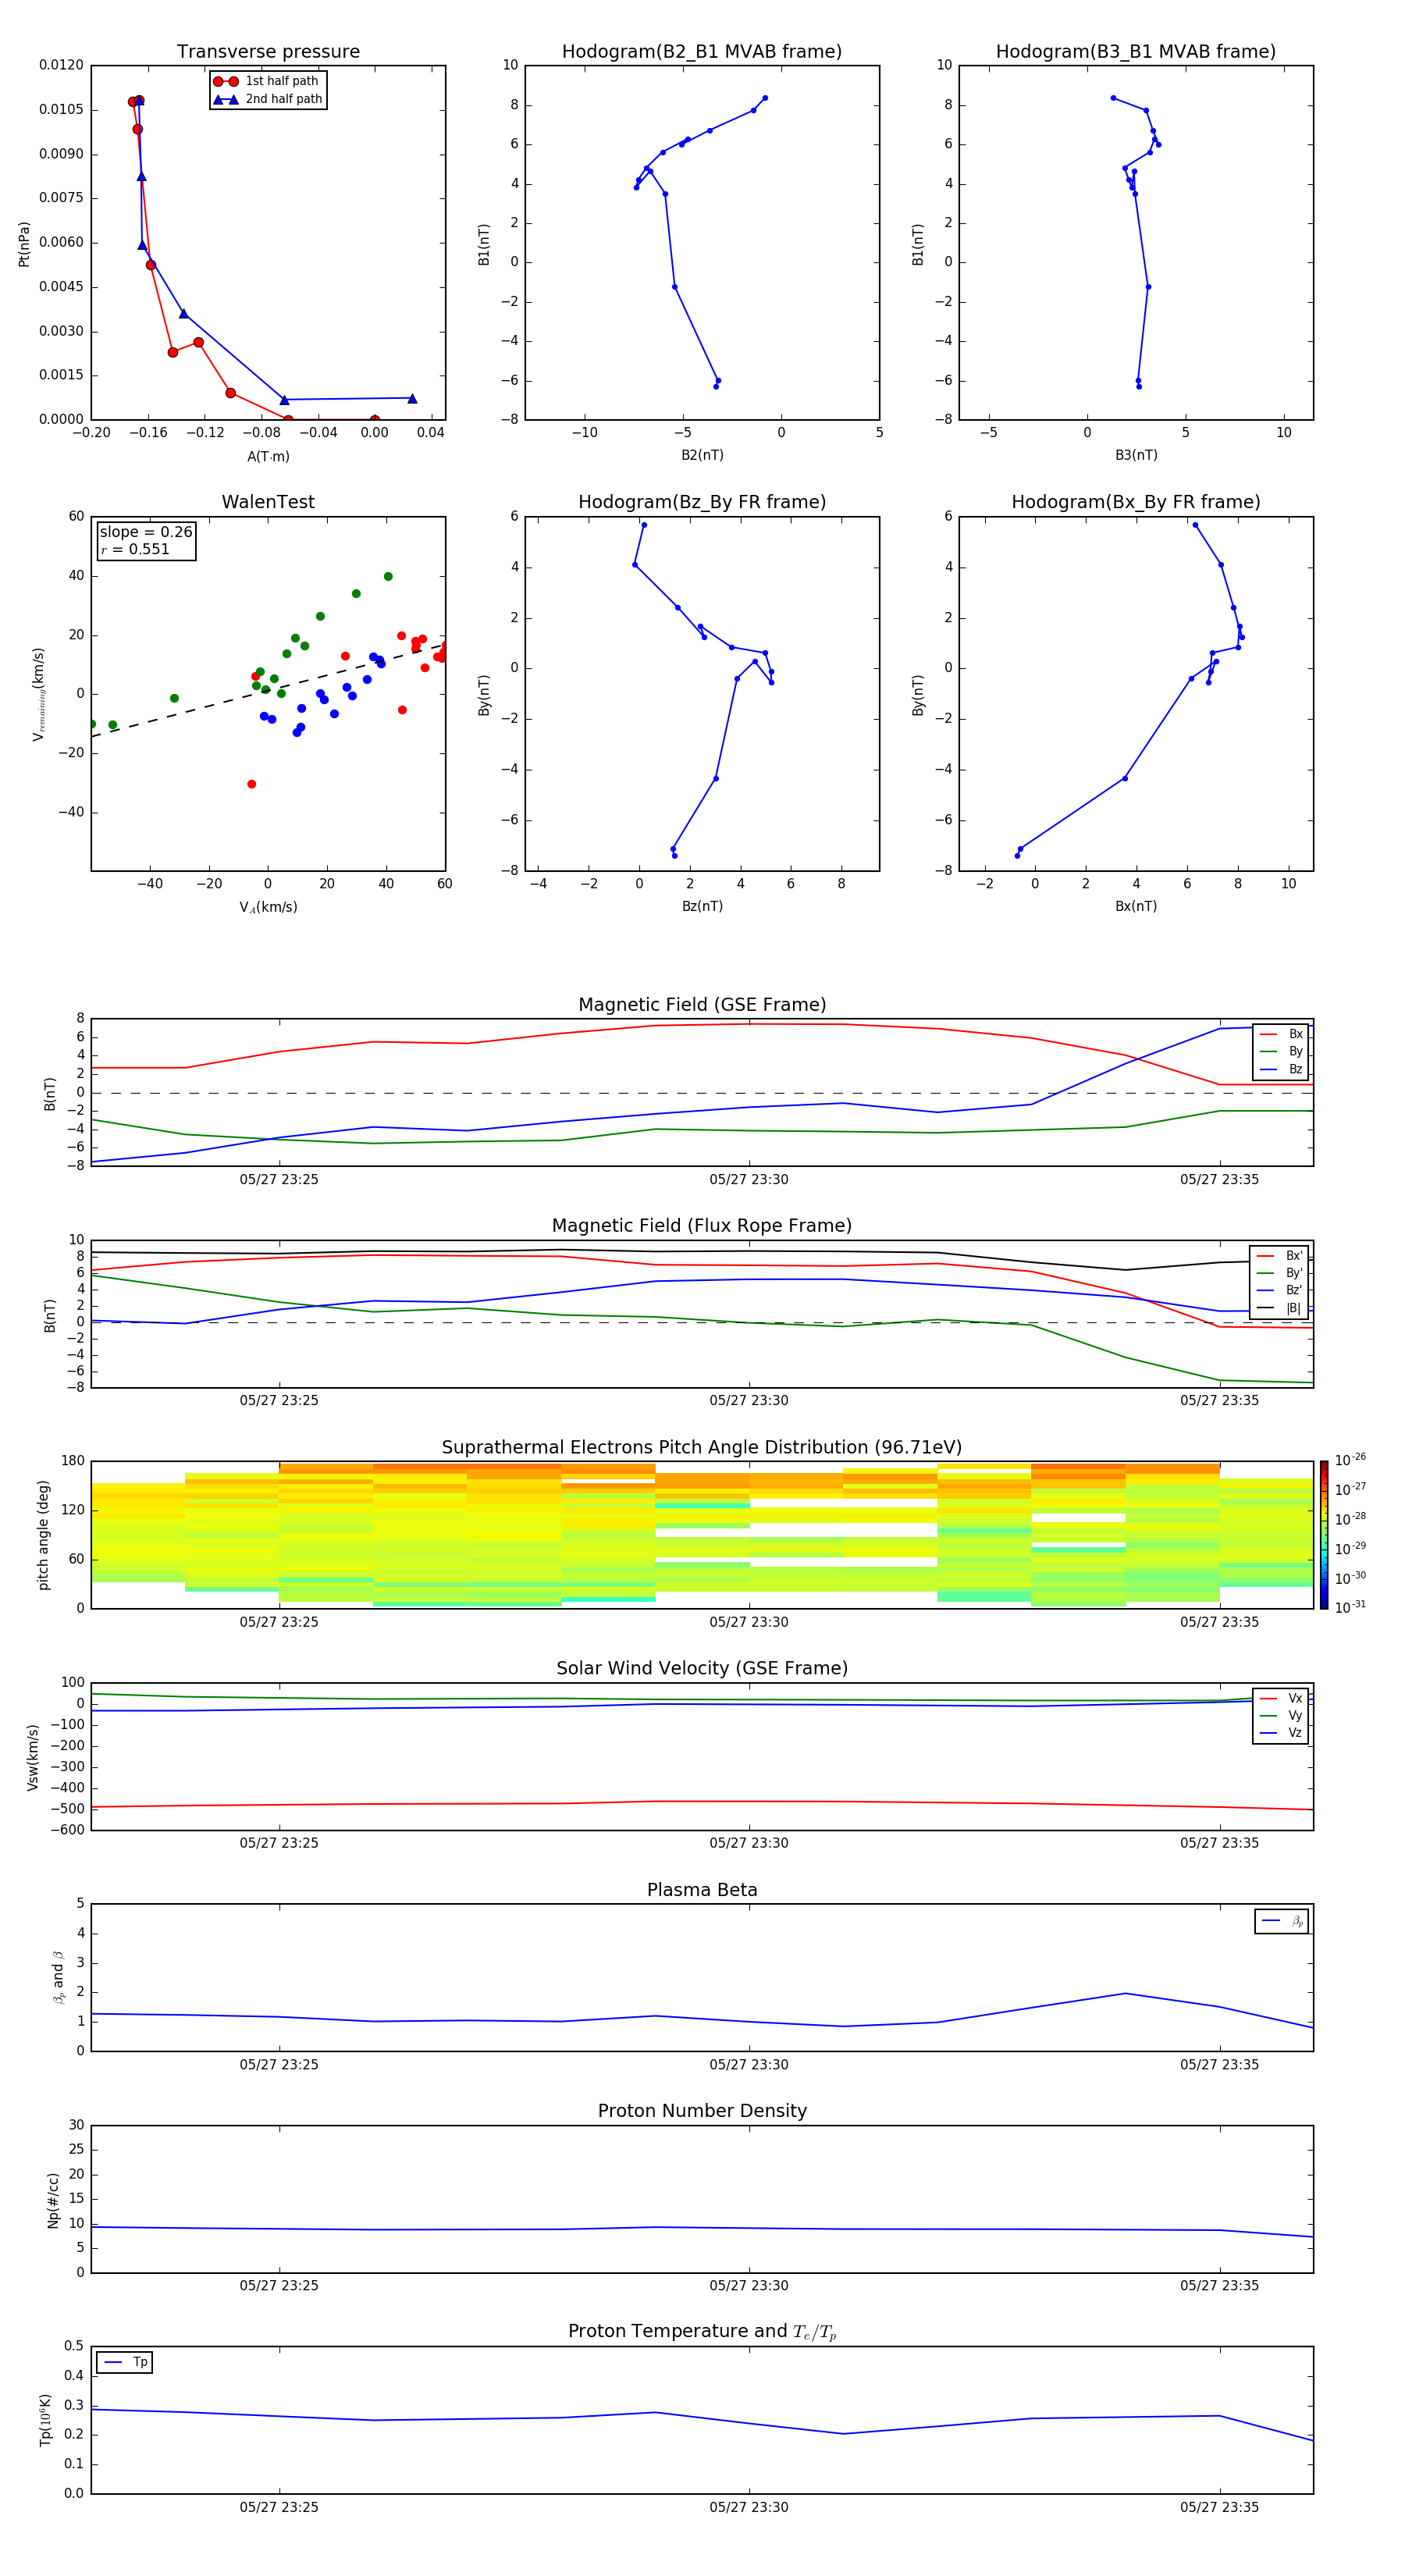Click the pitch angle color bar

(1324, 1535)
